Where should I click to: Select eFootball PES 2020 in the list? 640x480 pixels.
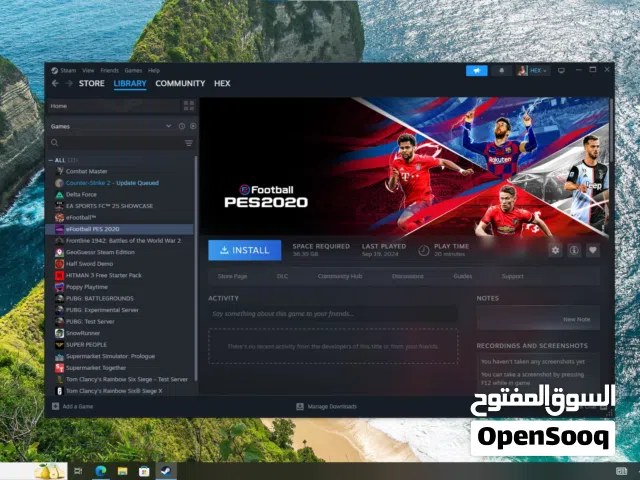[x=120, y=229]
